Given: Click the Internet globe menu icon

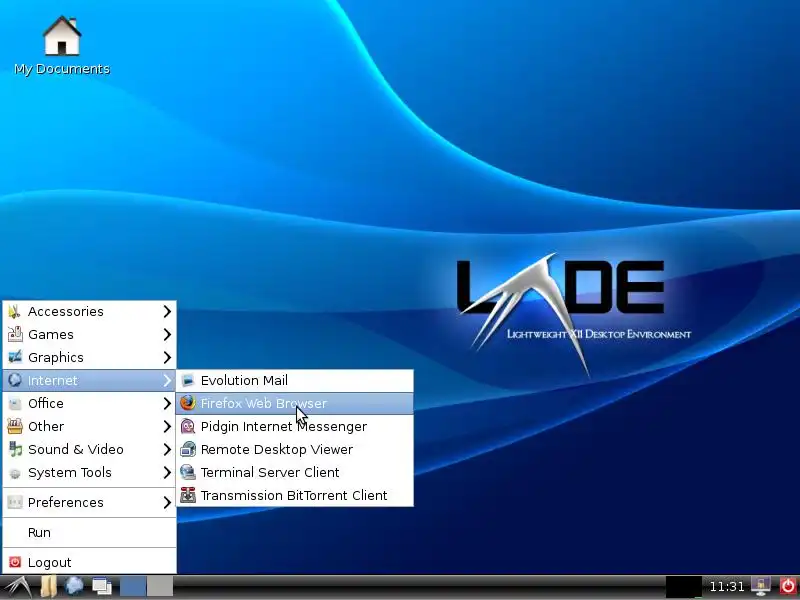Looking at the screenshot, I should click(x=15, y=380).
